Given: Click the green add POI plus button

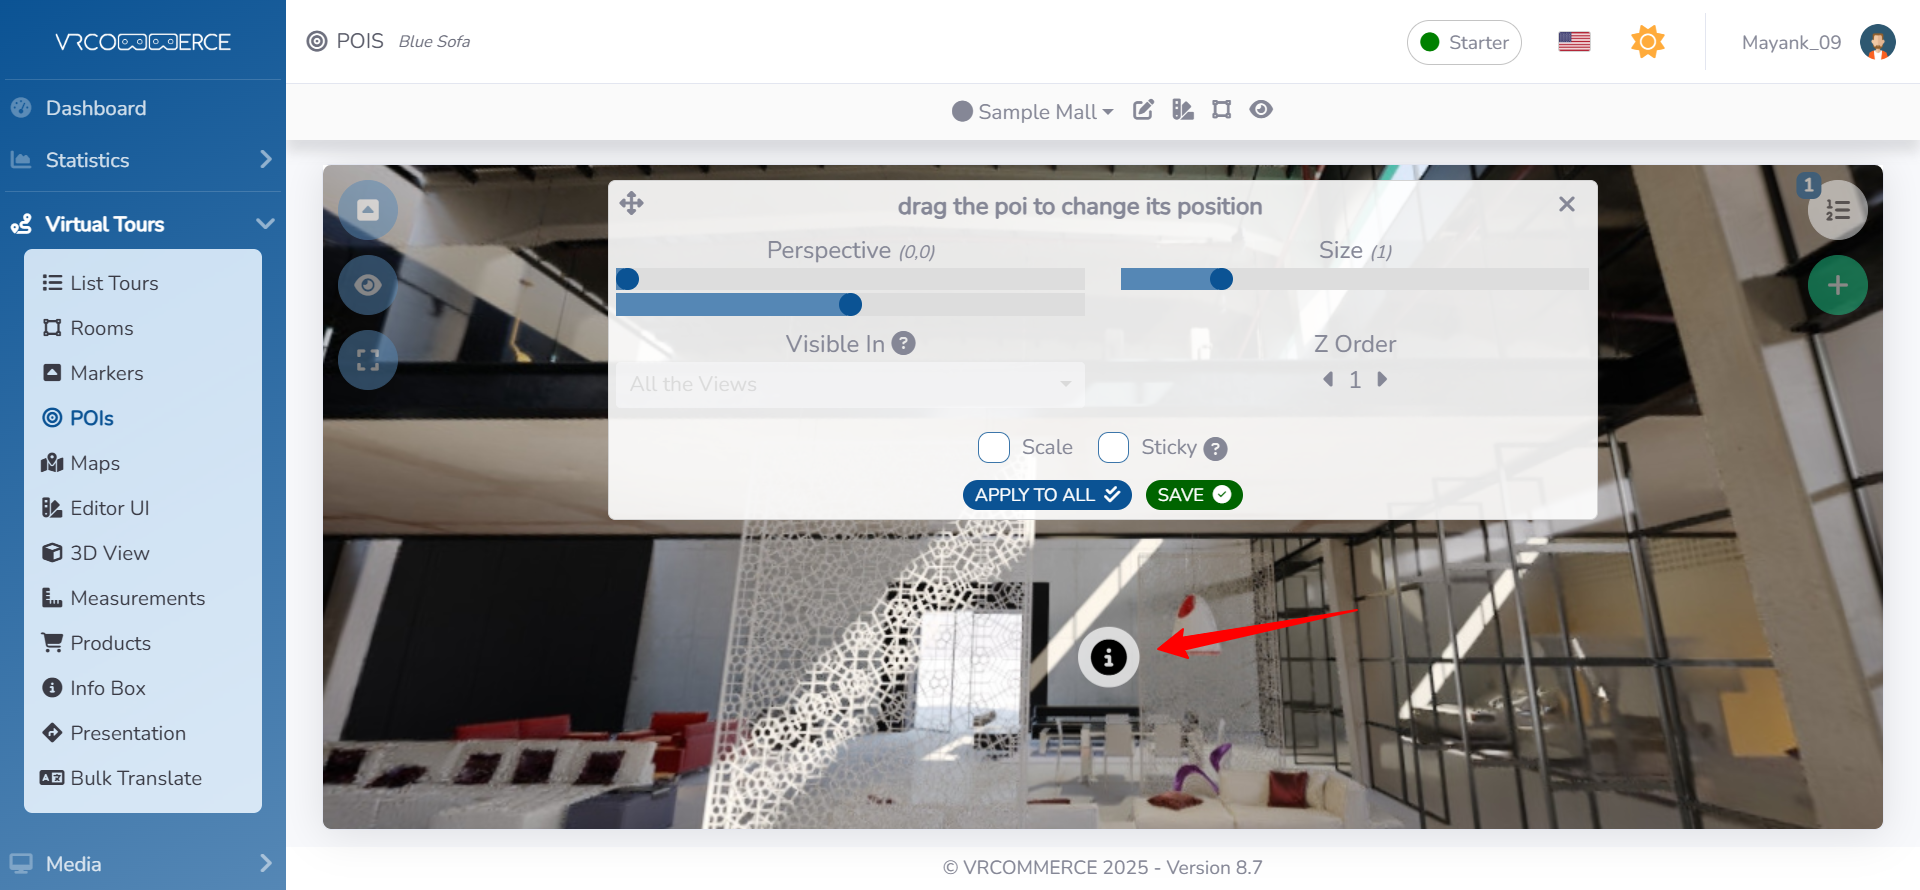Looking at the screenshot, I should (x=1837, y=285).
